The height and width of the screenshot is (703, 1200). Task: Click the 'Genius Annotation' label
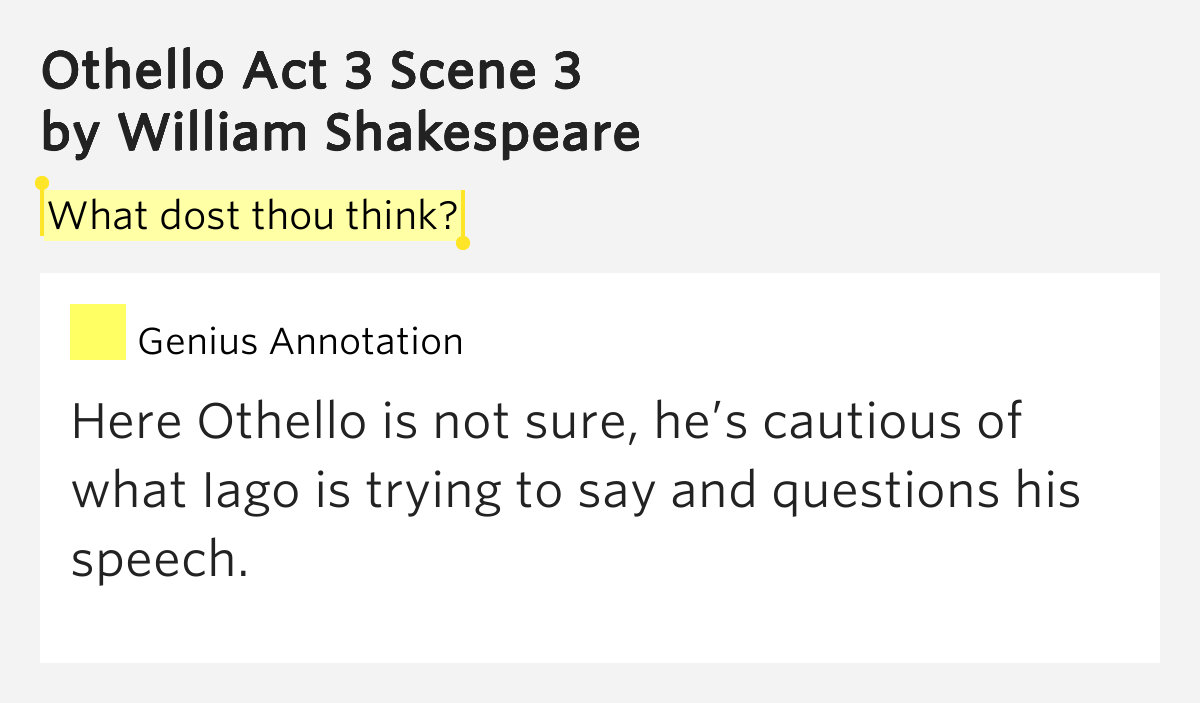tap(301, 342)
